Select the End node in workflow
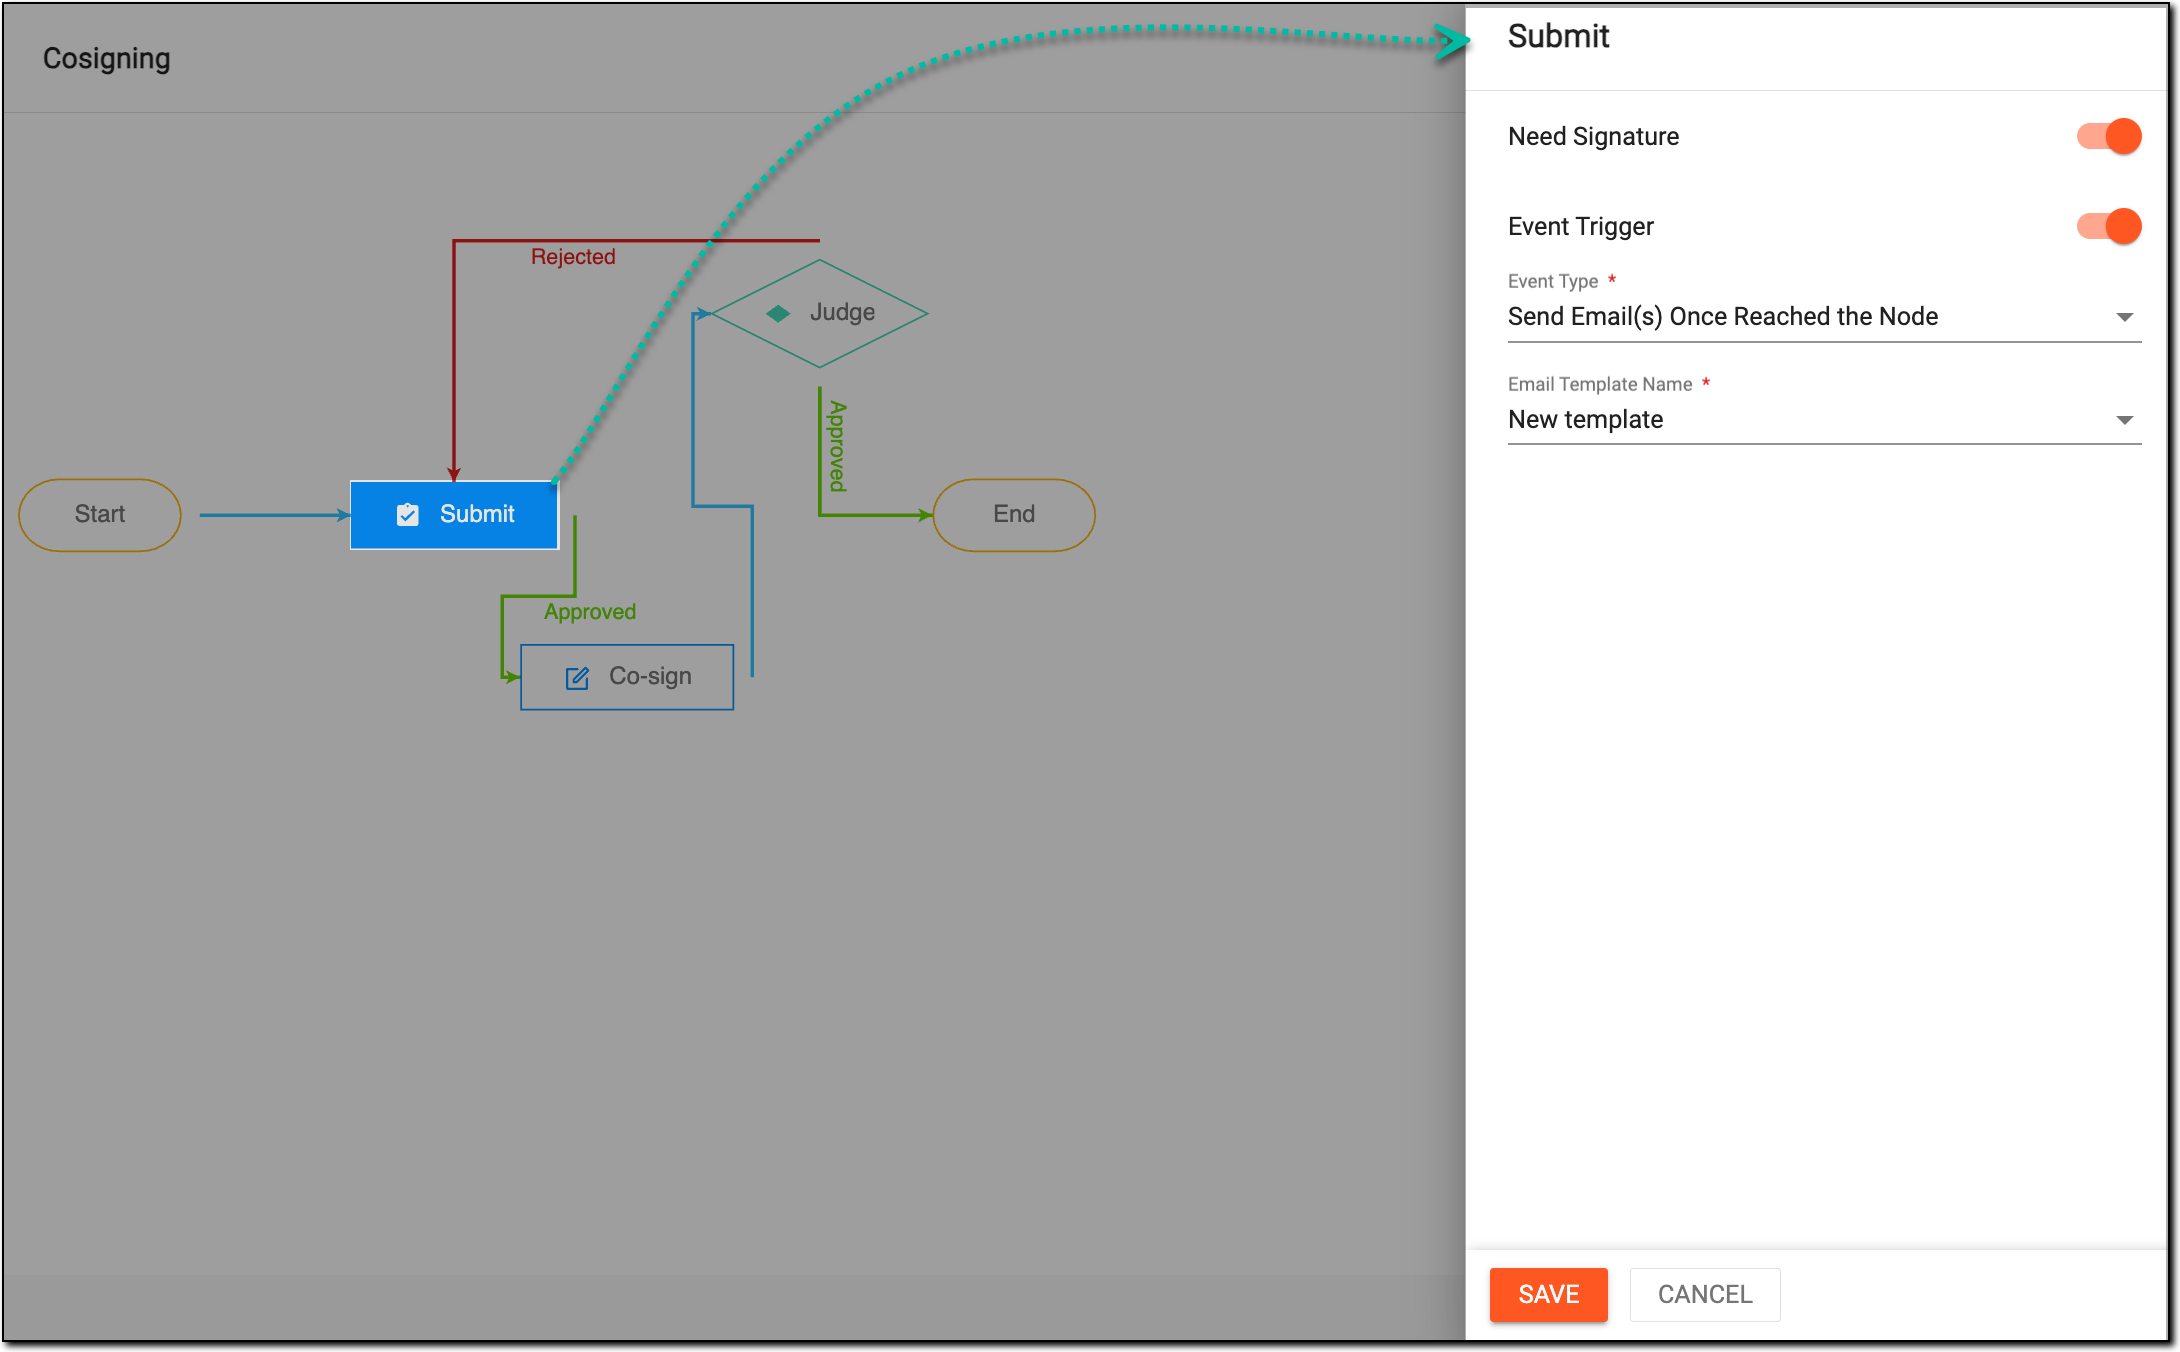2180x1352 pixels. 1014,515
